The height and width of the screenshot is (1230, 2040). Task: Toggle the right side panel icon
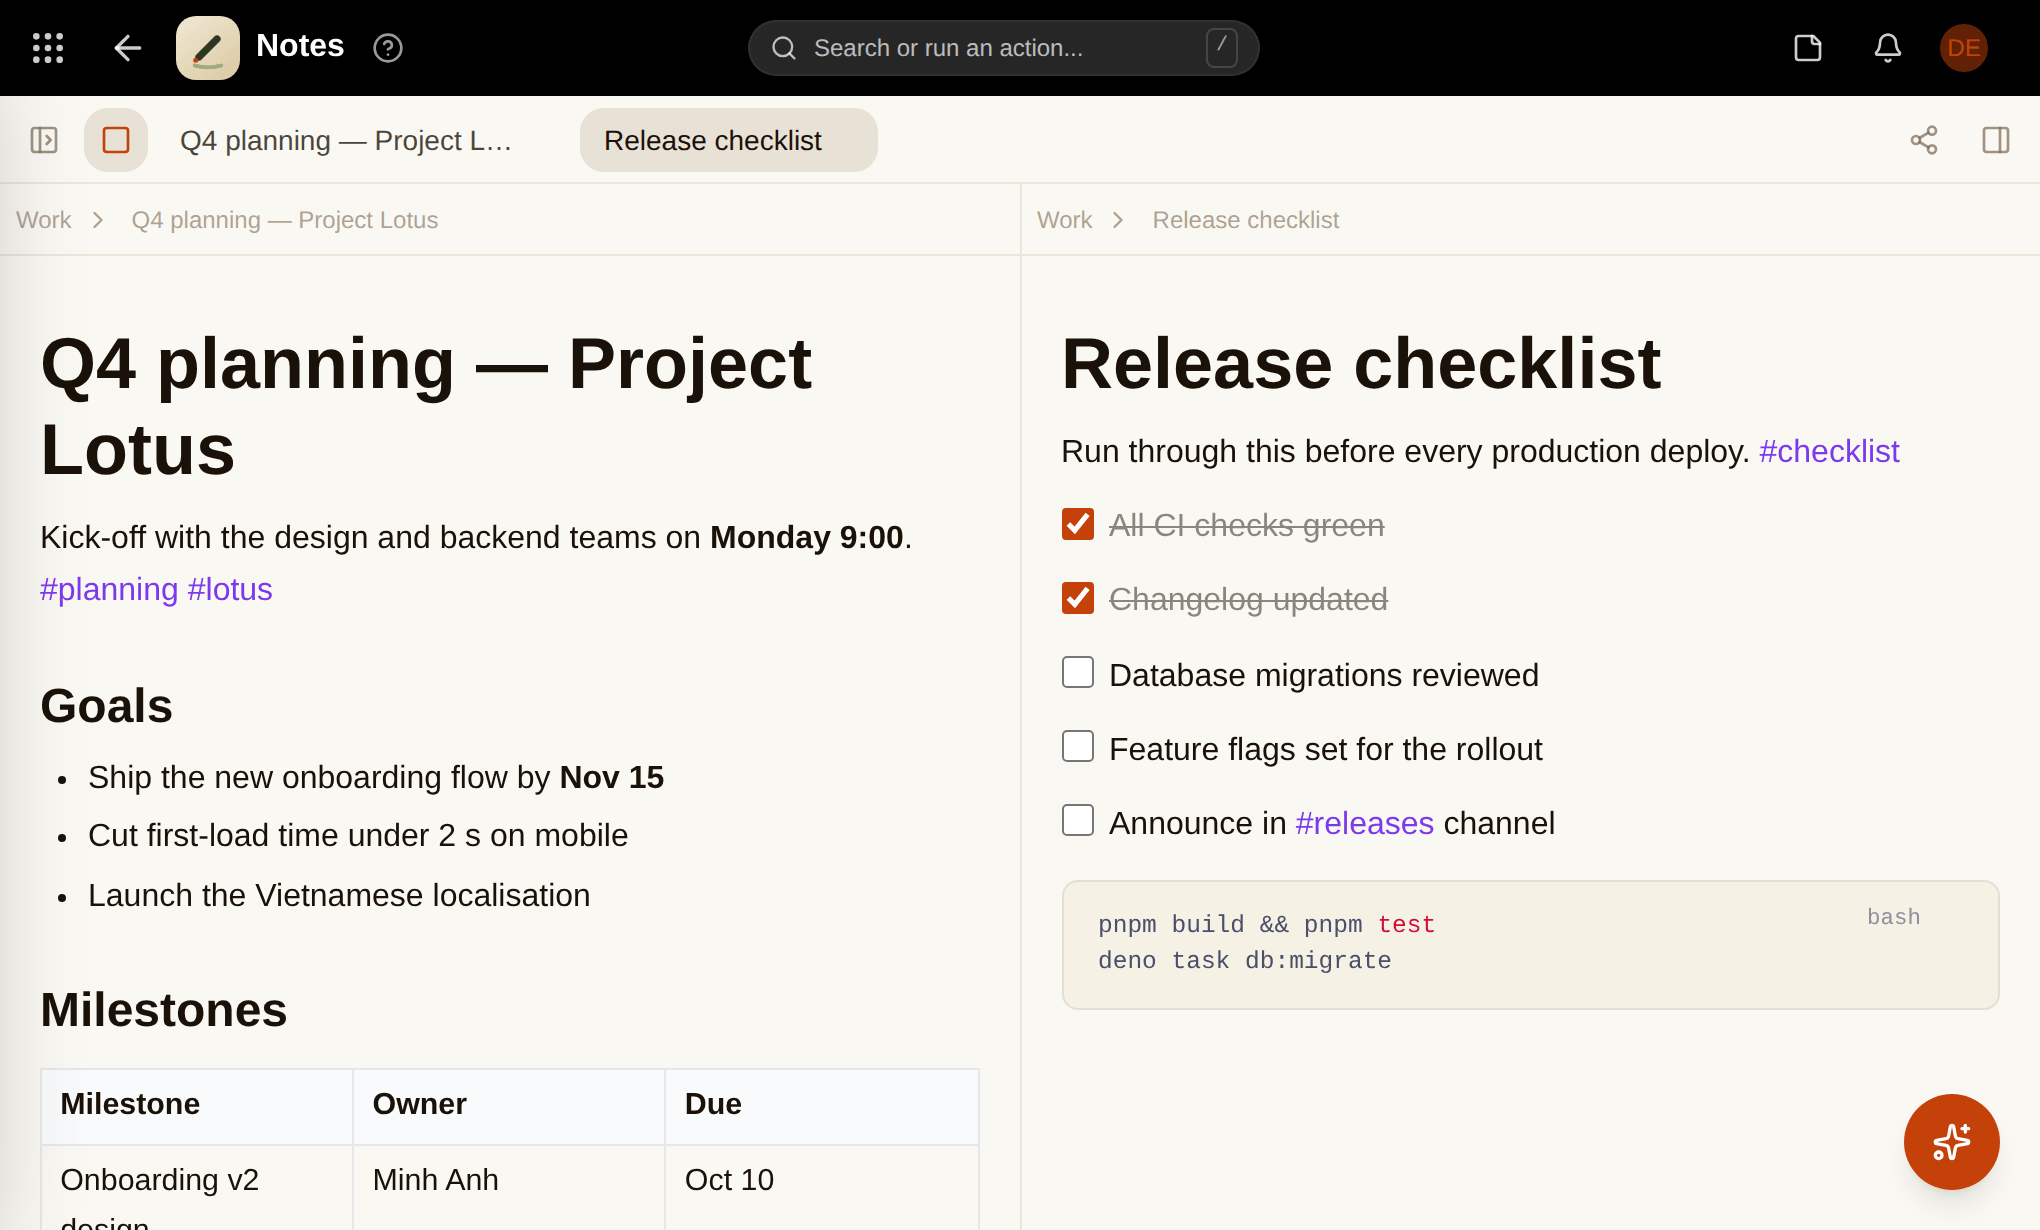pyautogui.click(x=1996, y=140)
